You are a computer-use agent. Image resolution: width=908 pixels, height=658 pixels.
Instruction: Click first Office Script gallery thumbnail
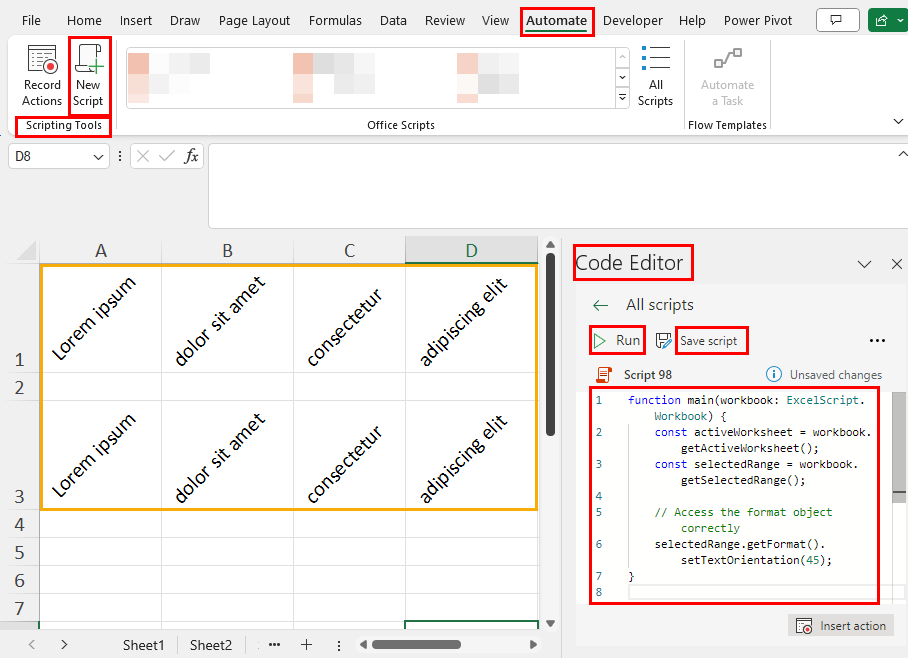click(169, 78)
